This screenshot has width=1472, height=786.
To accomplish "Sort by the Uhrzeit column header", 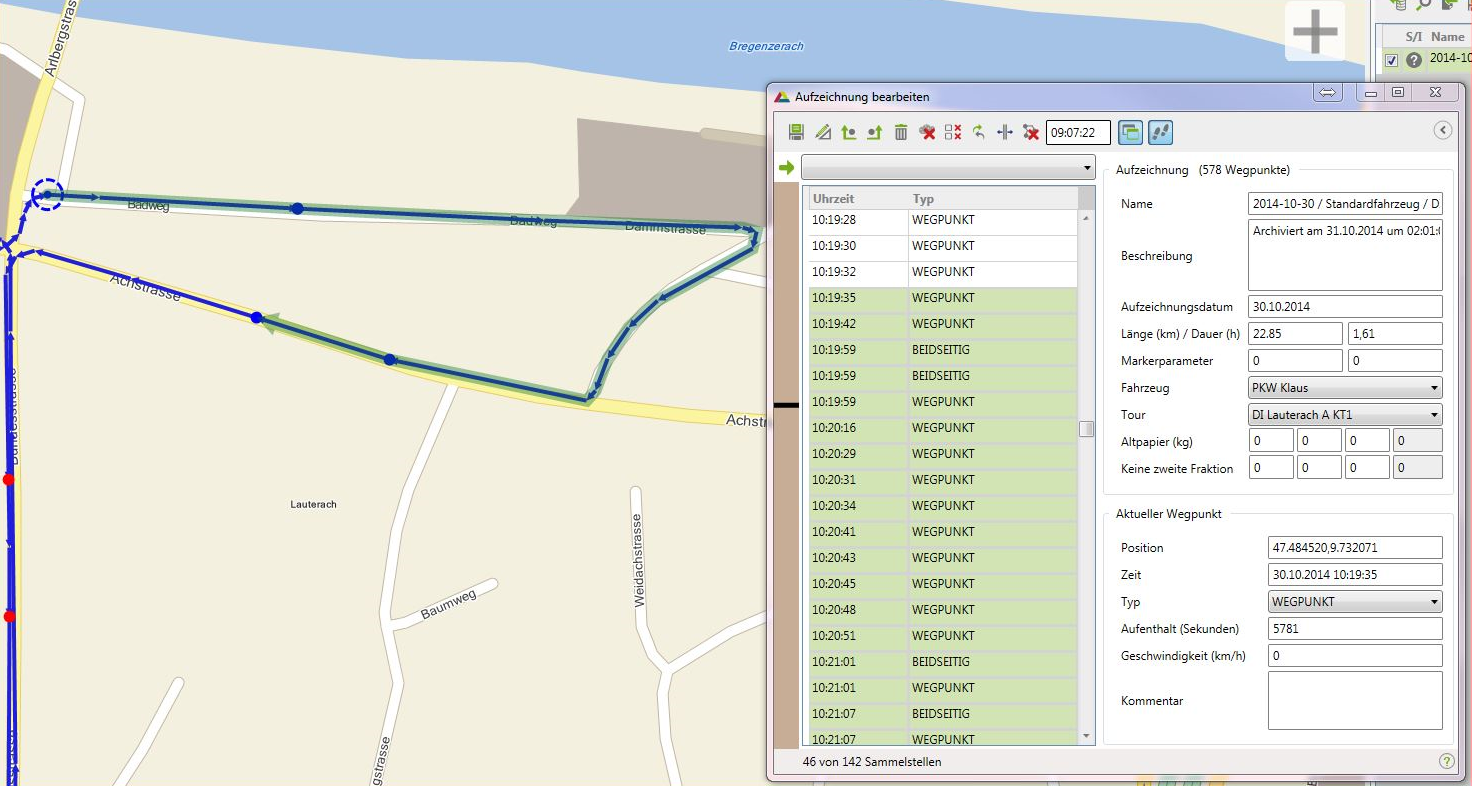I will (858, 198).
